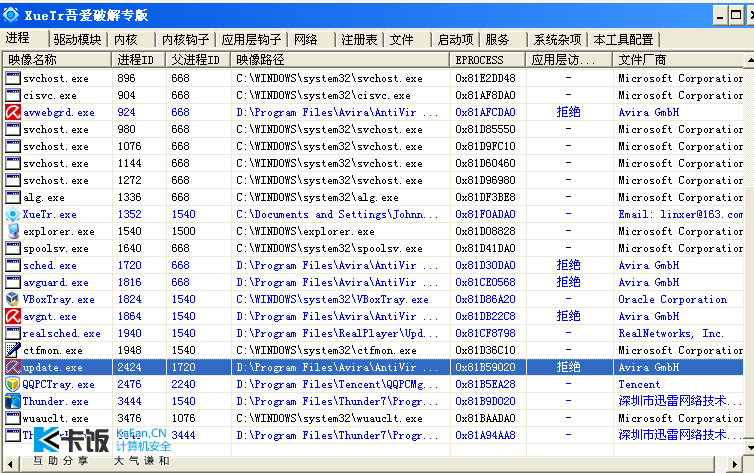Click the C:\WINDOWS\explorer.exe path cell
This screenshot has height=473, width=754.
(x=305, y=232)
